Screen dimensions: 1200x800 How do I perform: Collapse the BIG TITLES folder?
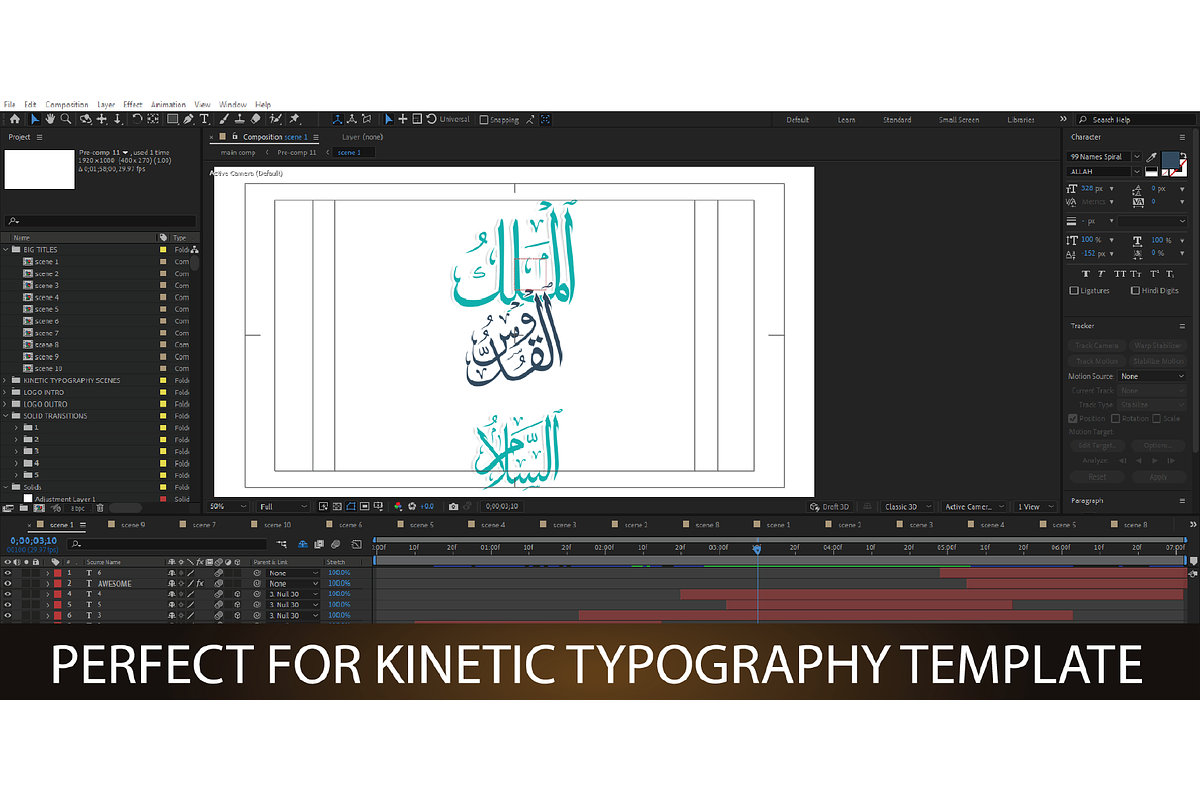(x=6, y=250)
